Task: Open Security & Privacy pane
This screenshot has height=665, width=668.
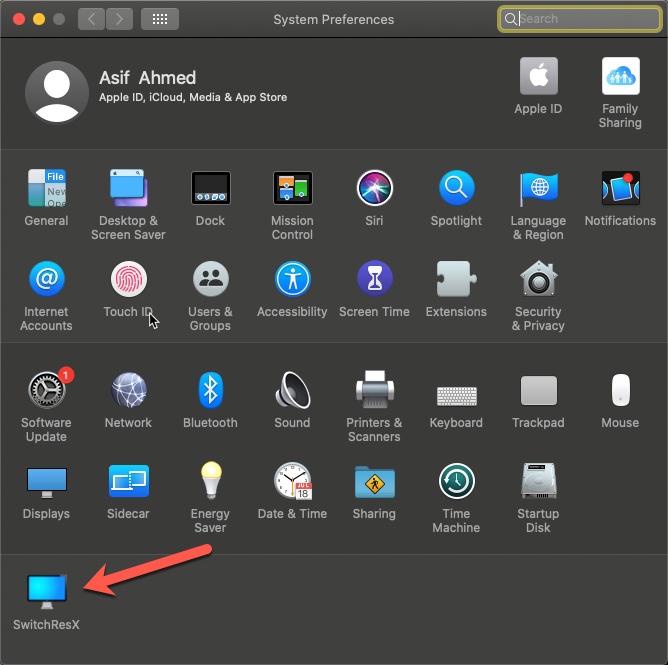Action: click(538, 279)
